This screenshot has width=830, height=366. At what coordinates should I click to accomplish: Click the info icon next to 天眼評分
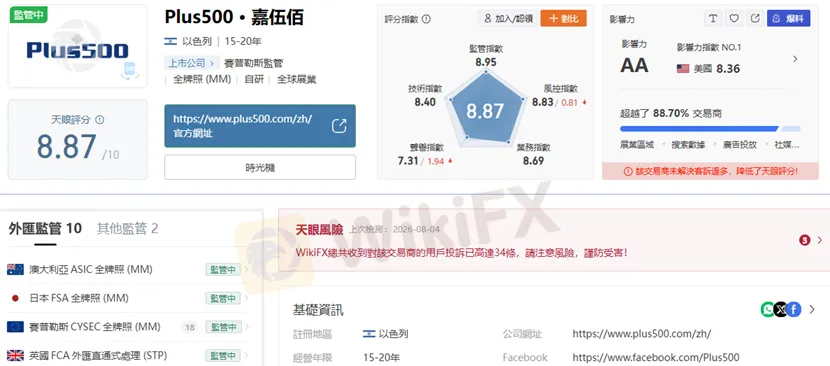(99, 120)
